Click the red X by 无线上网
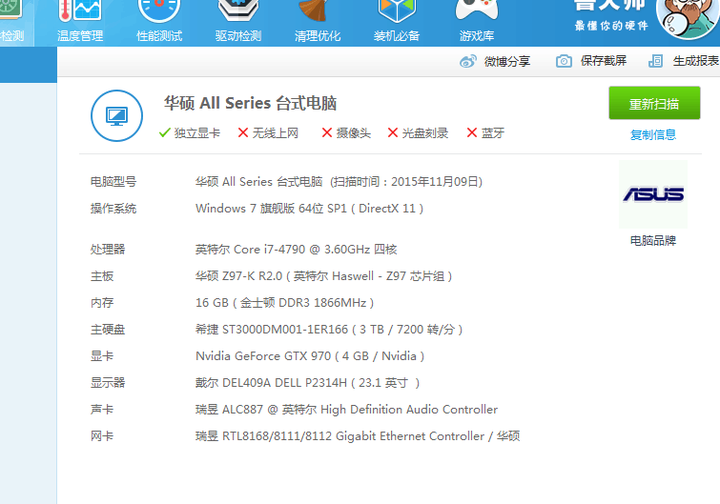Image resolution: width=720 pixels, height=504 pixels. pyautogui.click(x=243, y=133)
